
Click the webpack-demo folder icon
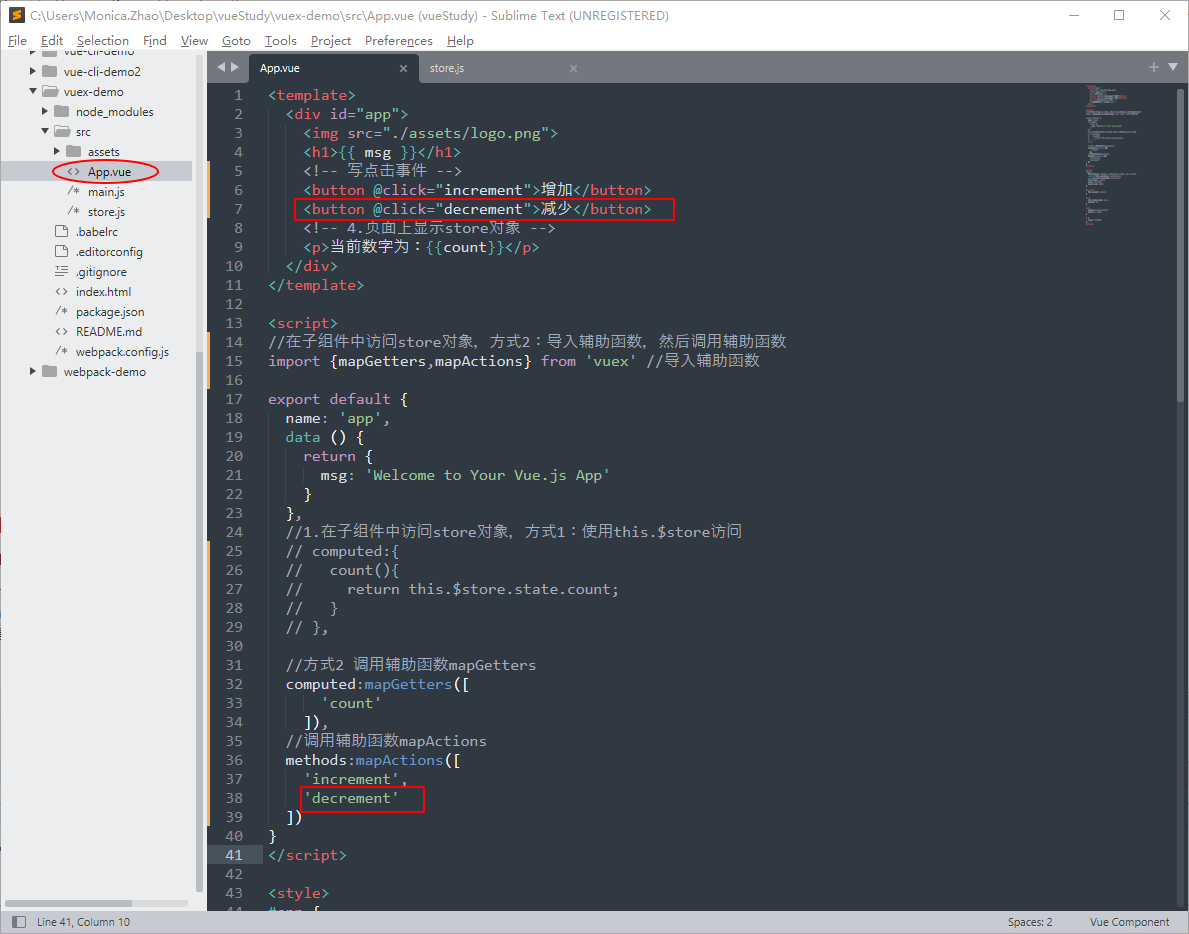tap(50, 371)
